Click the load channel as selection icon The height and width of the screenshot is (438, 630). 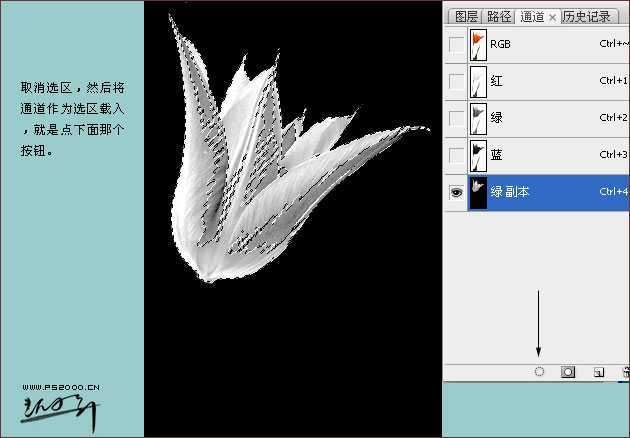click(539, 372)
